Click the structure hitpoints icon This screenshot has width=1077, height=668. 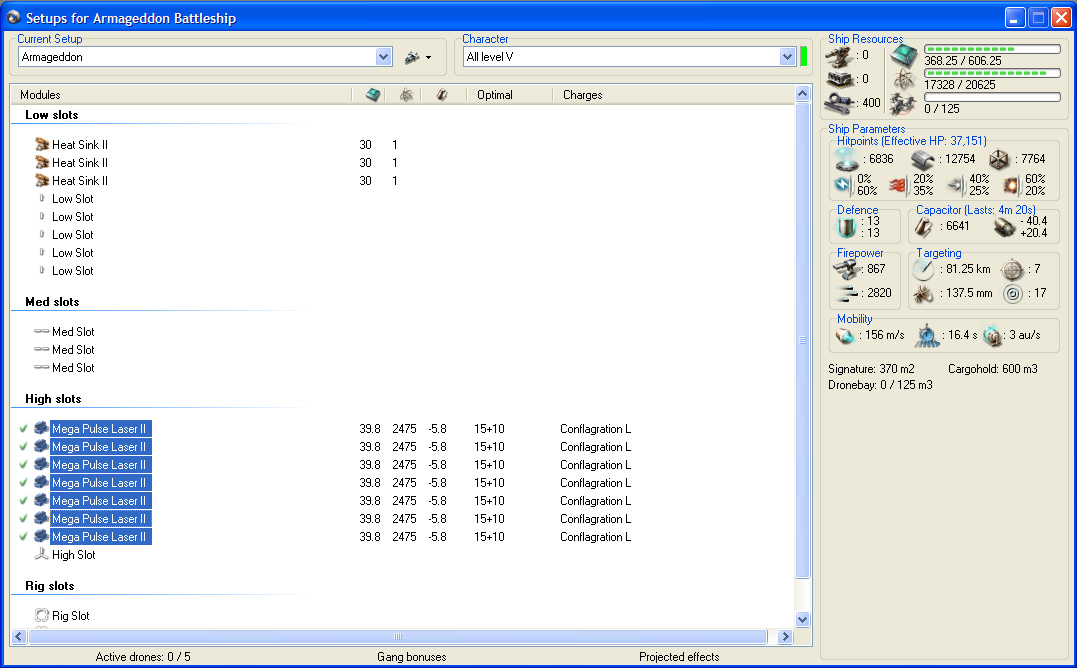coord(999,160)
